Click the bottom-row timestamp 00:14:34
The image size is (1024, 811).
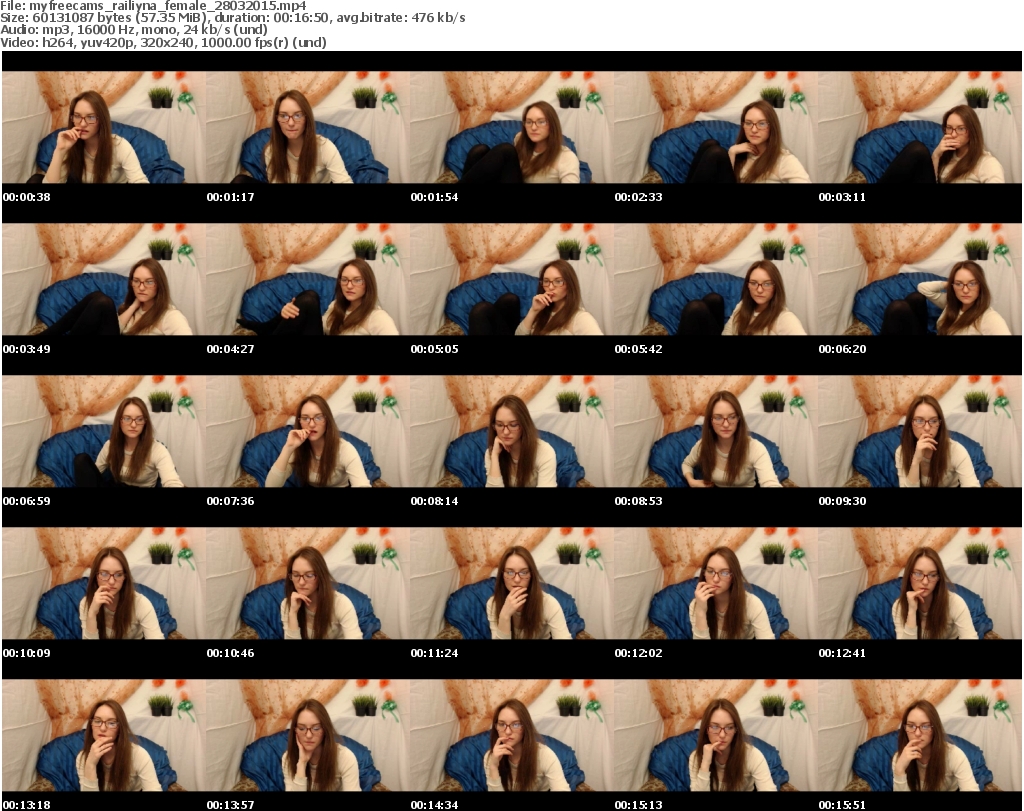[x=434, y=805]
